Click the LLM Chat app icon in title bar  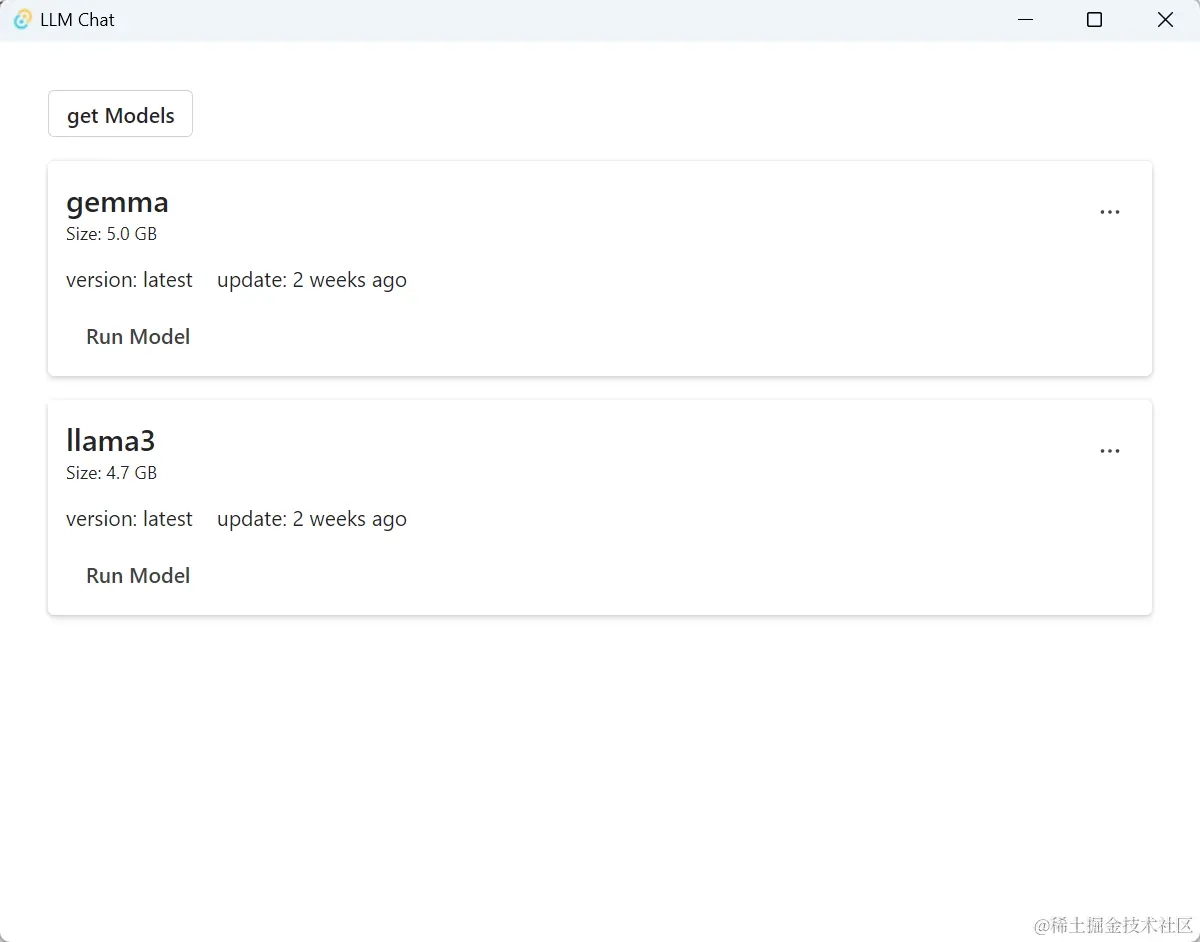tap(21, 19)
